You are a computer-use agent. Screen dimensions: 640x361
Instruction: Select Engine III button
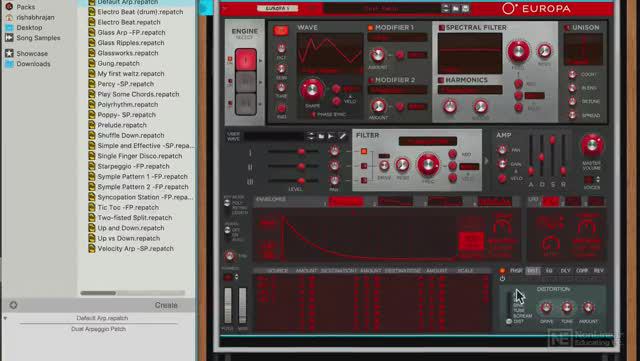click(246, 103)
